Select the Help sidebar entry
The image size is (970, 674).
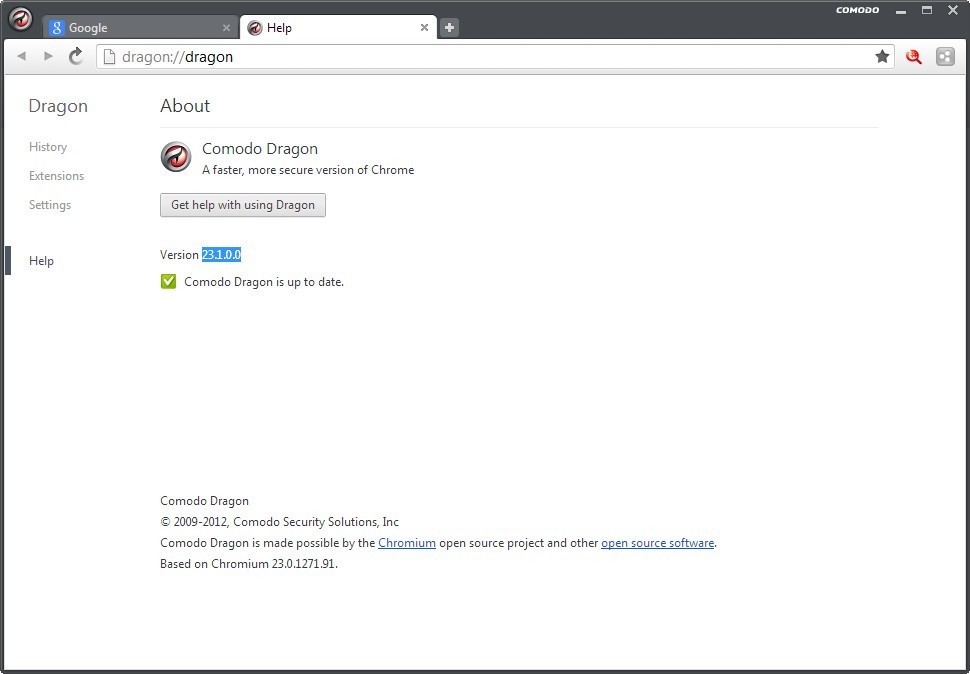(x=41, y=261)
